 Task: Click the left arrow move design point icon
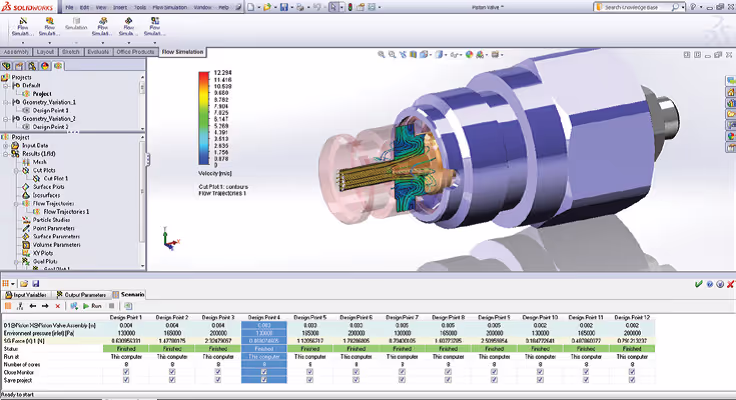click(x=33, y=306)
